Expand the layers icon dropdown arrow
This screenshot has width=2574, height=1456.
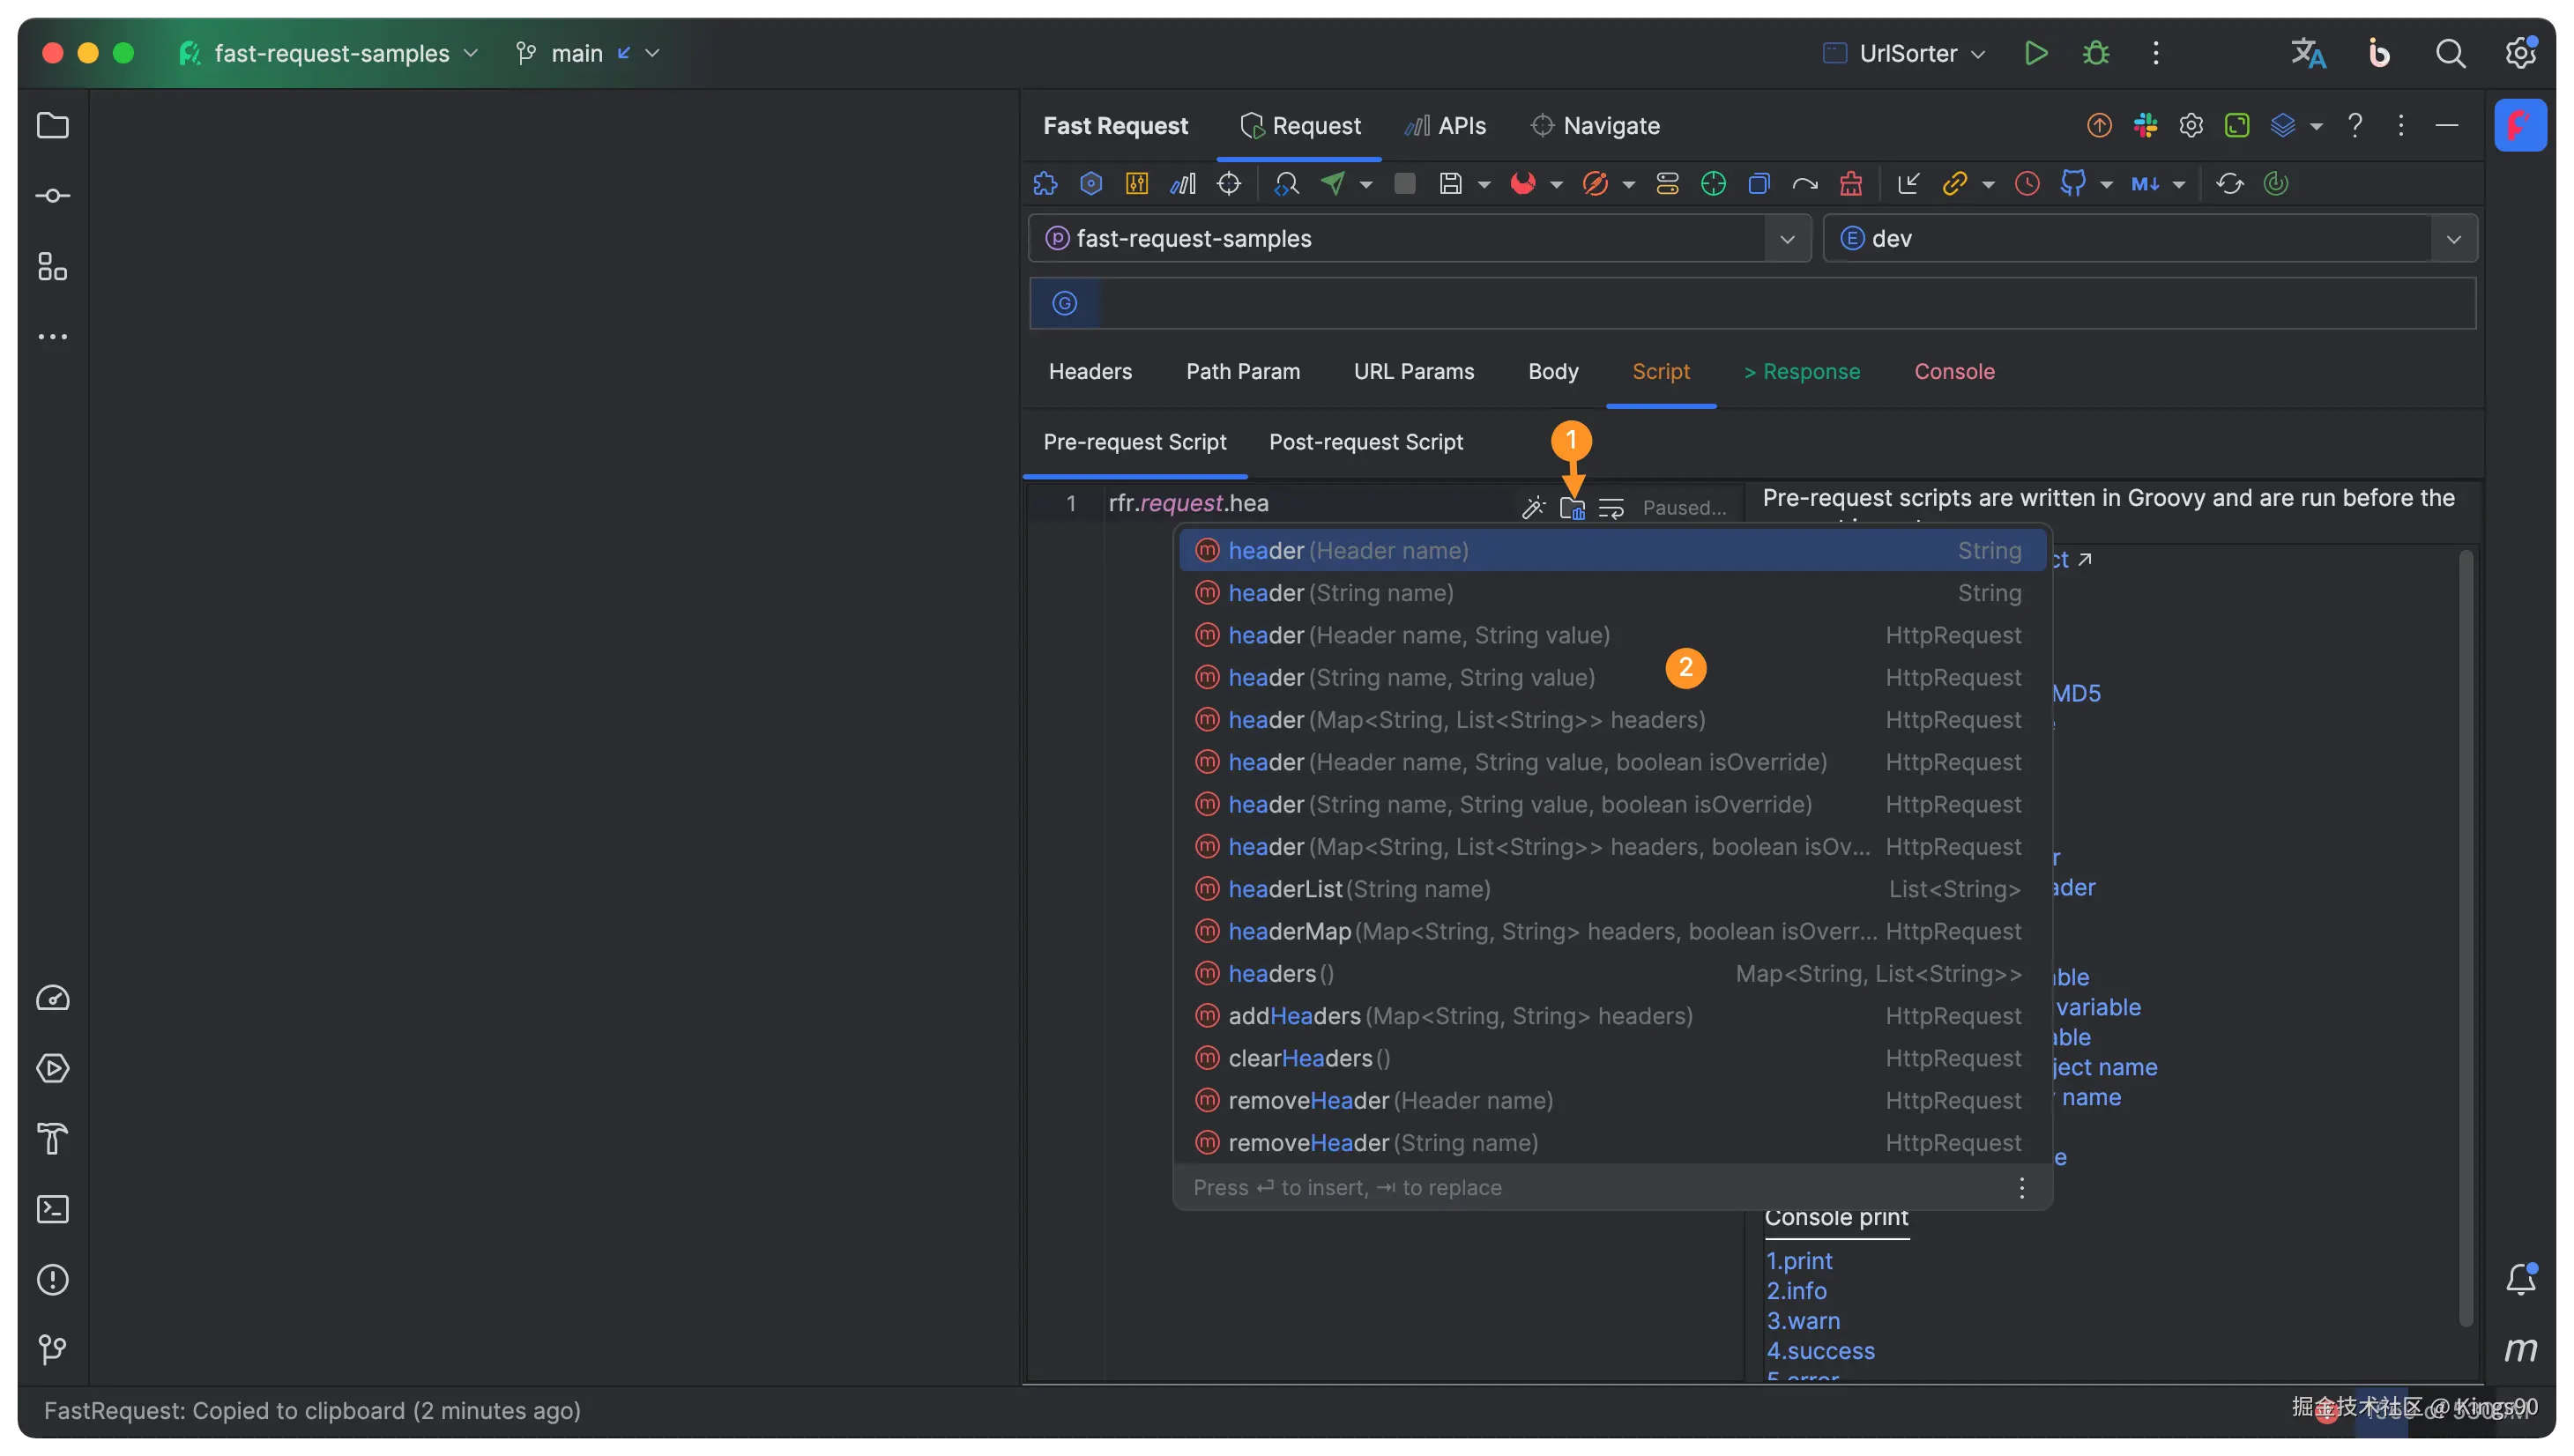click(2316, 127)
